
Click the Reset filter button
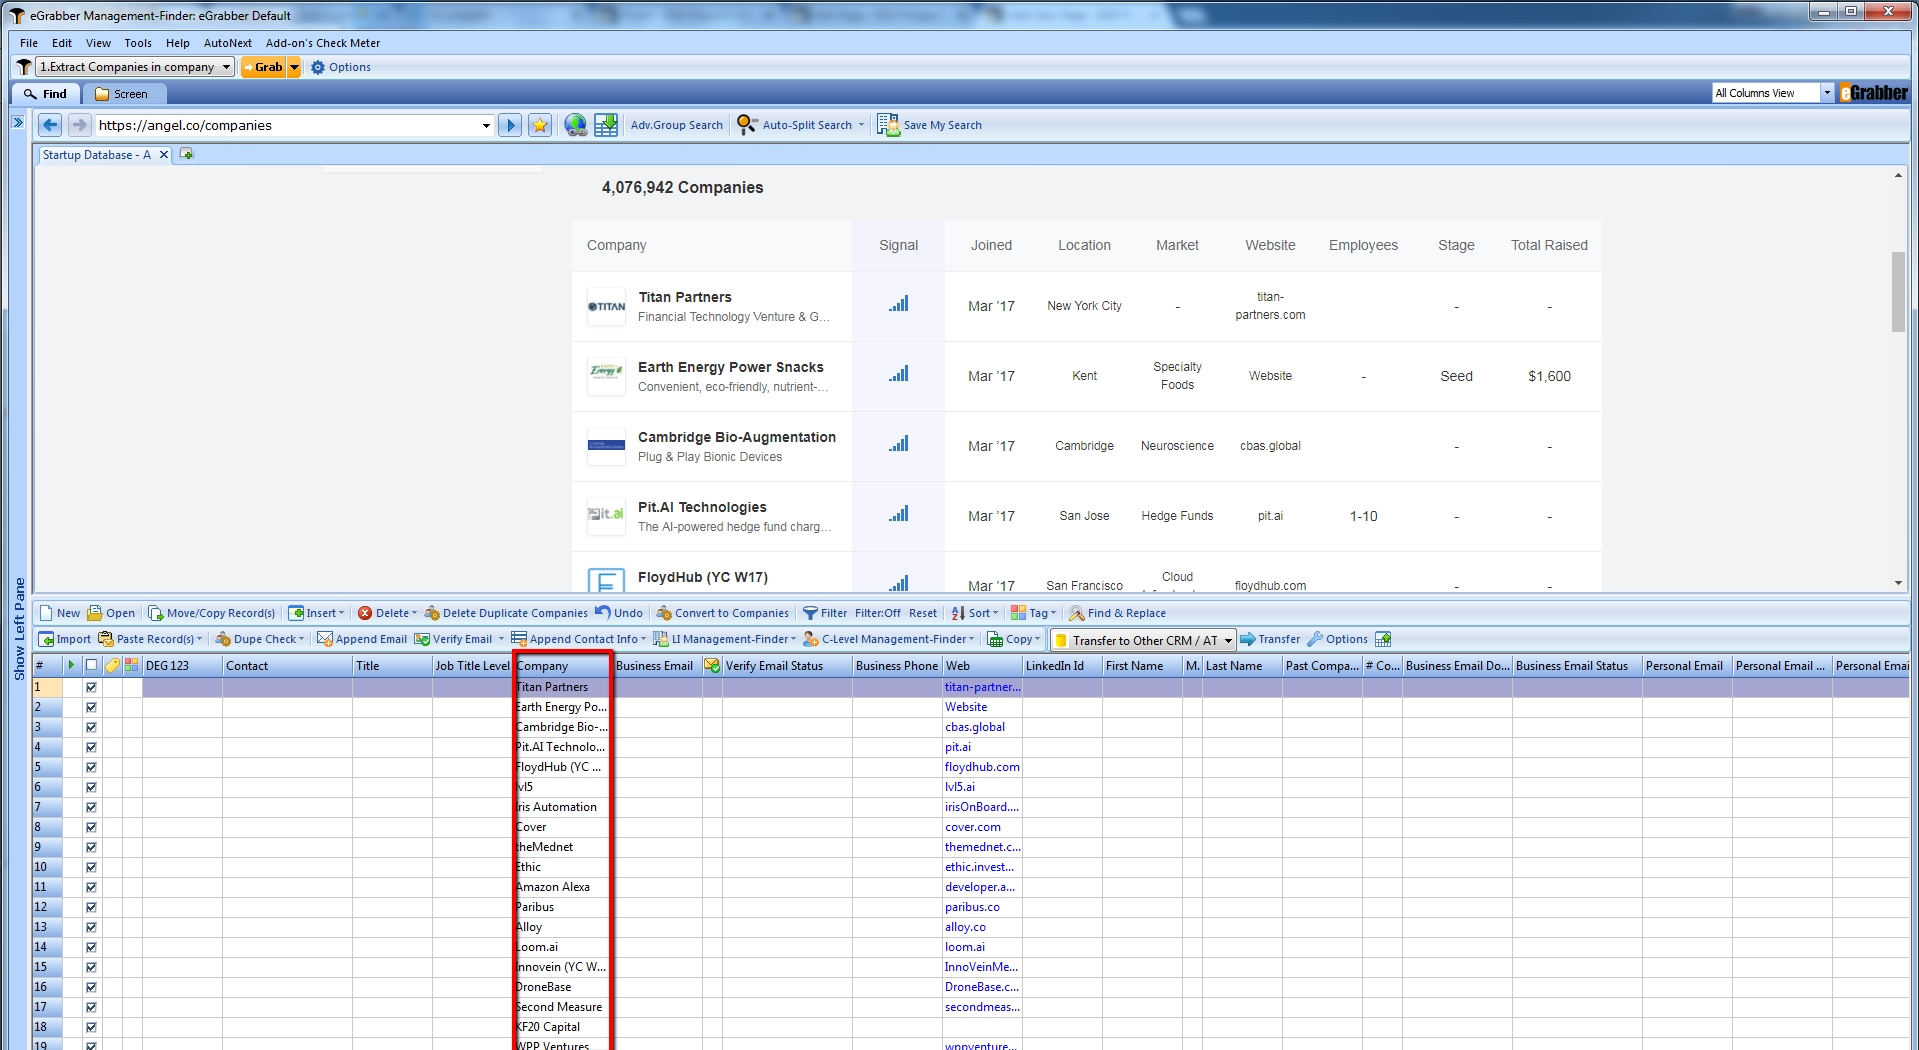923,613
